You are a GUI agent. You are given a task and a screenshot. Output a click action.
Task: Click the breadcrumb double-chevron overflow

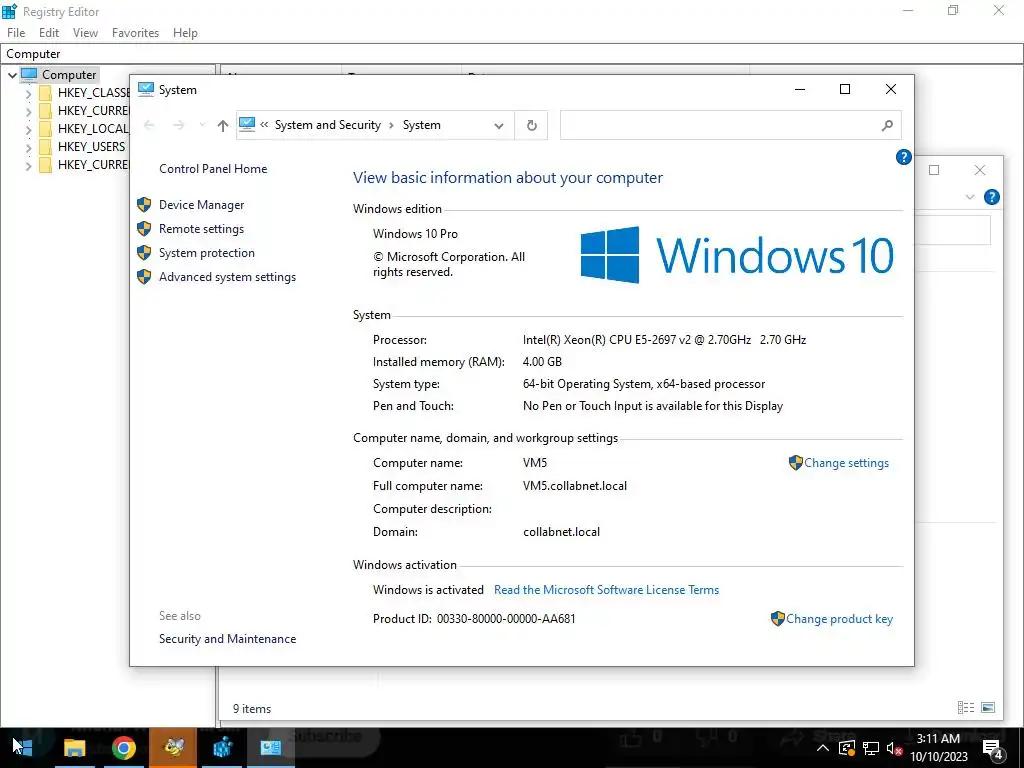264,125
